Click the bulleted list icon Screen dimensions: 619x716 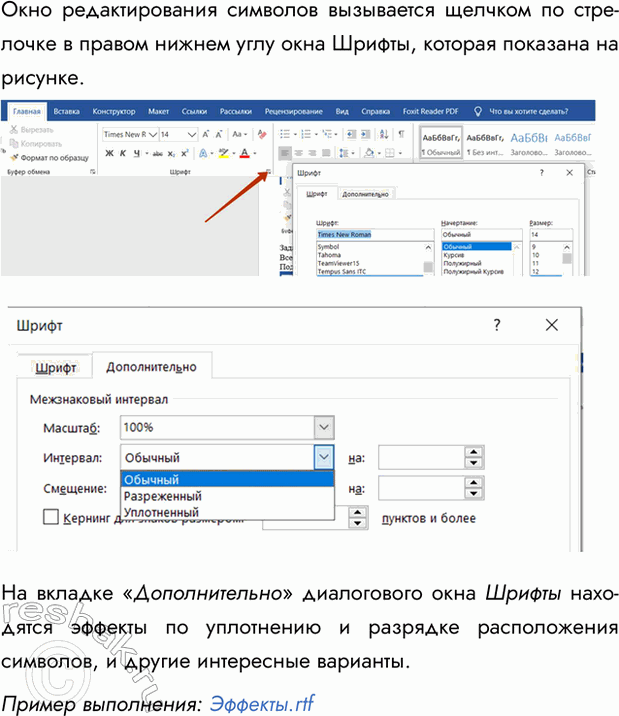click(x=285, y=134)
